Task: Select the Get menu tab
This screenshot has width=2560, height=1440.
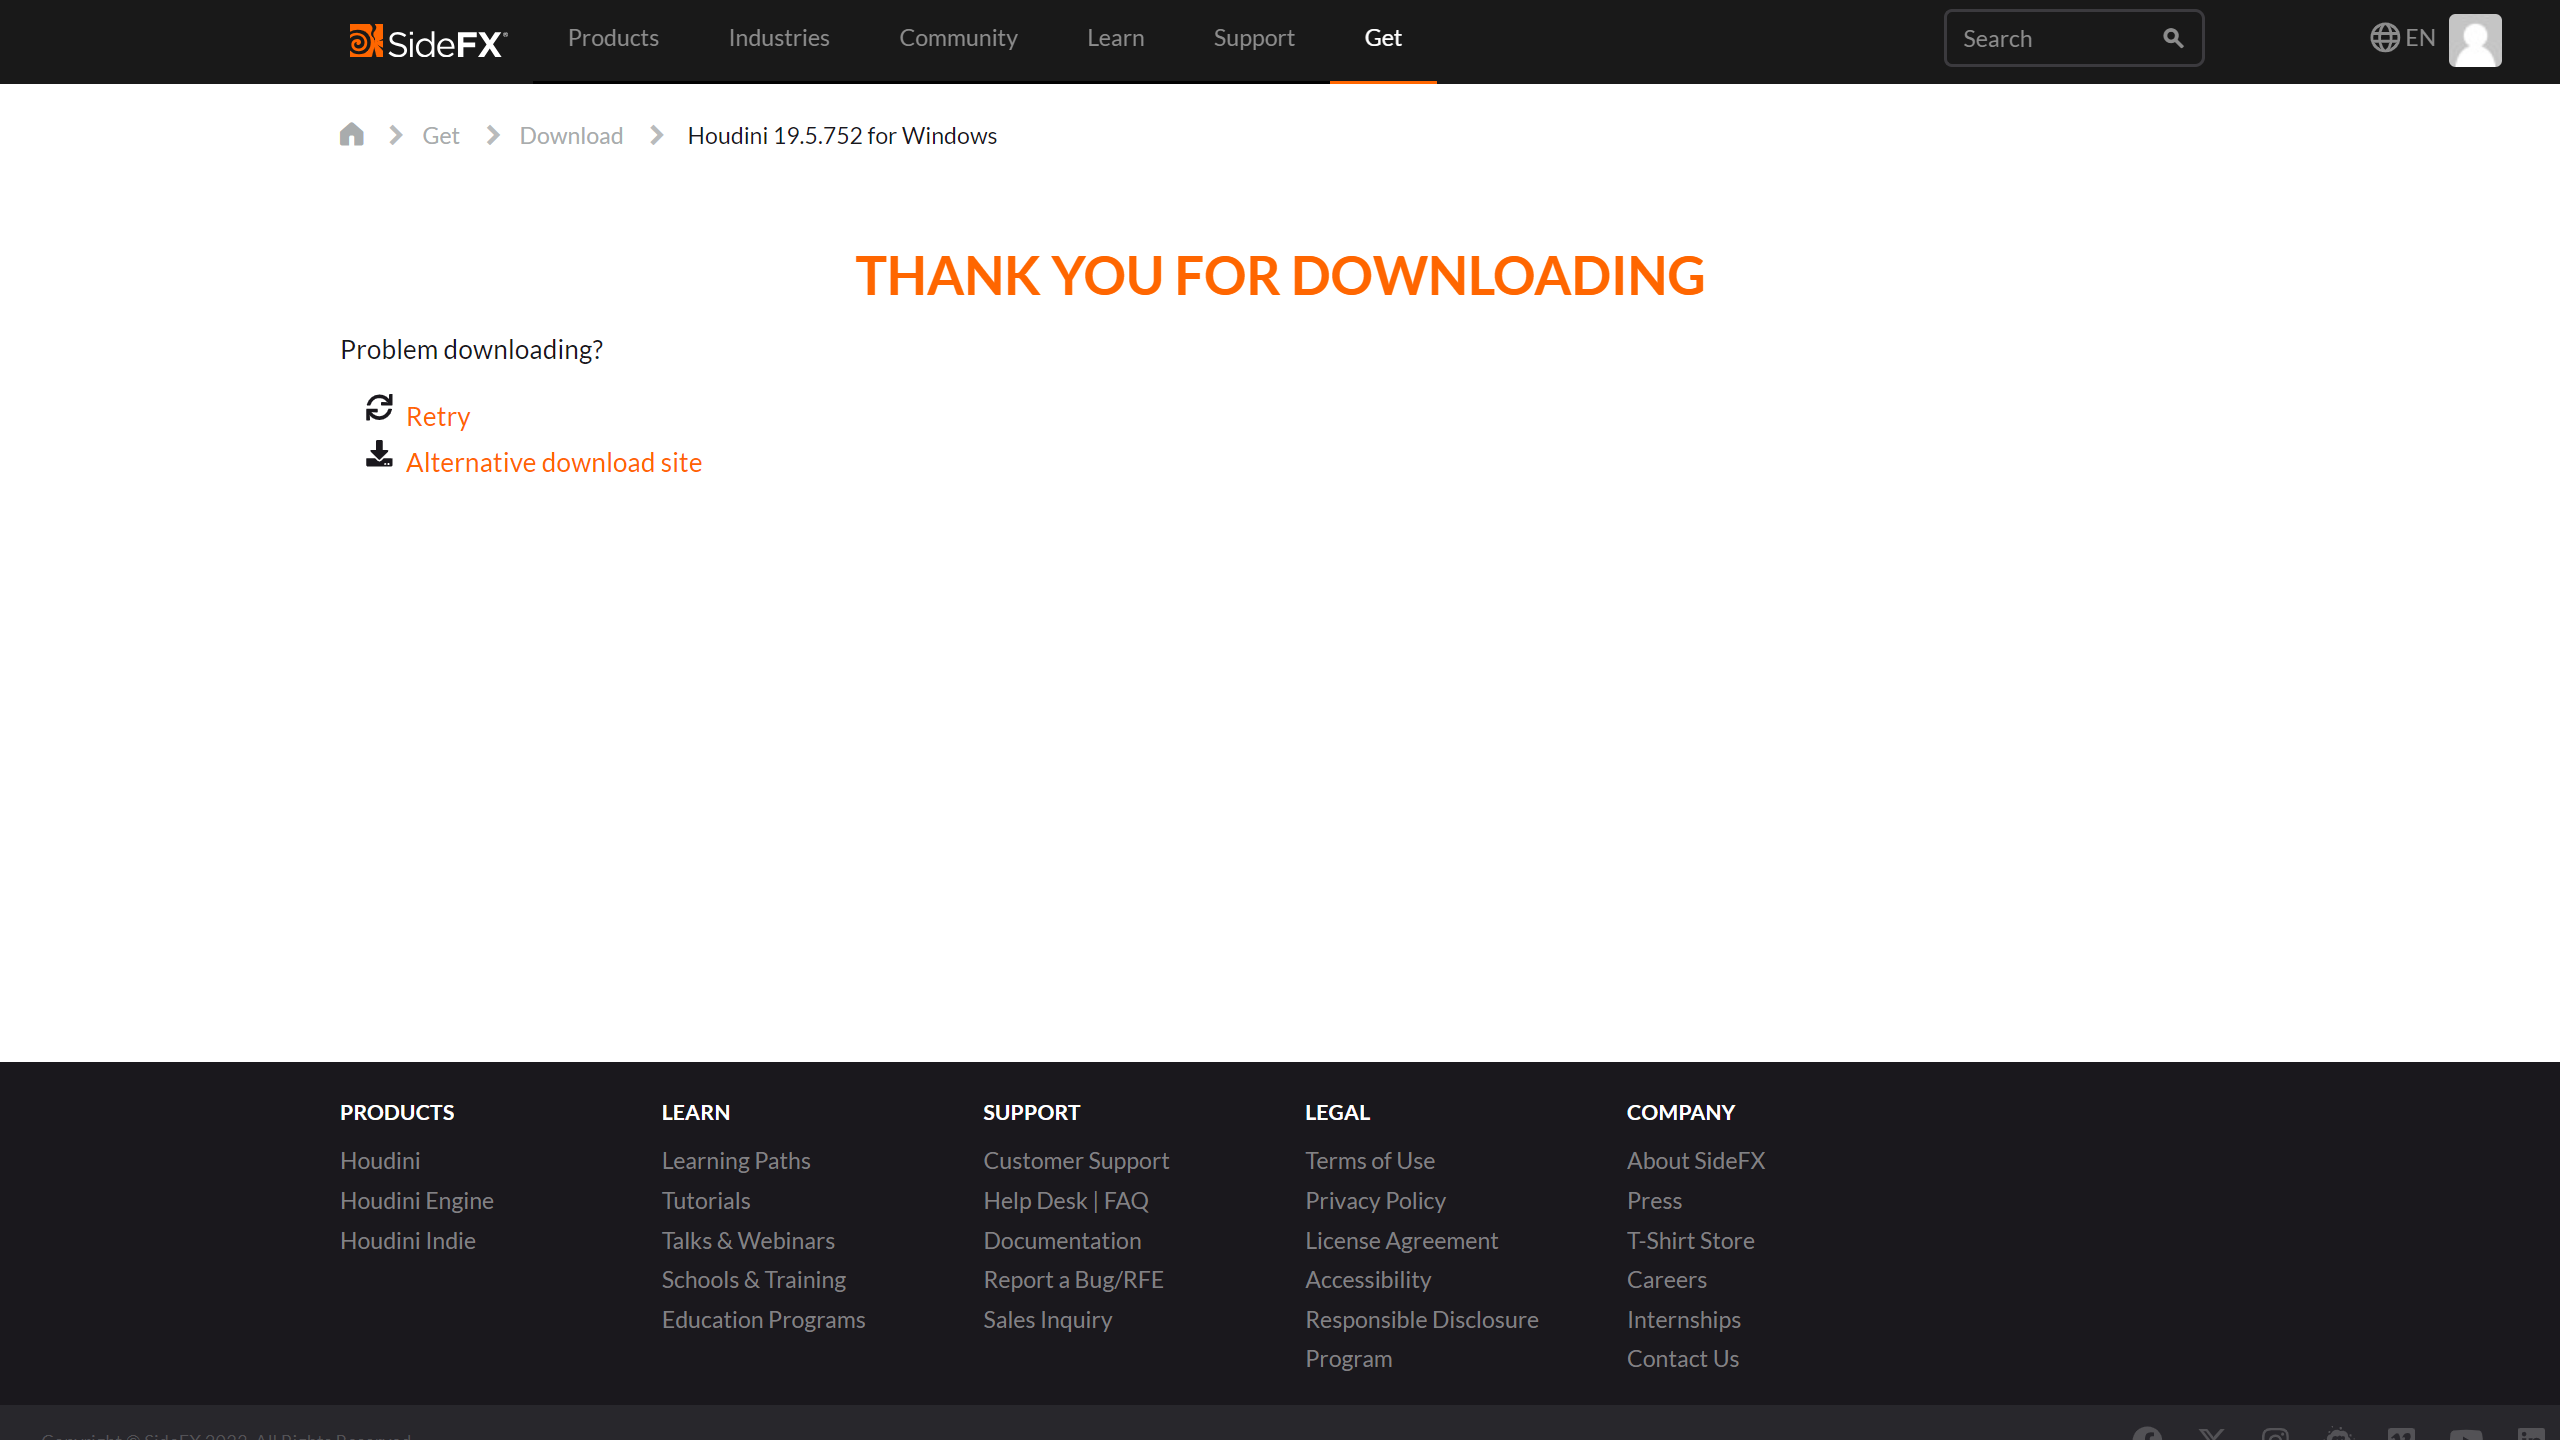Action: pos(1383,38)
